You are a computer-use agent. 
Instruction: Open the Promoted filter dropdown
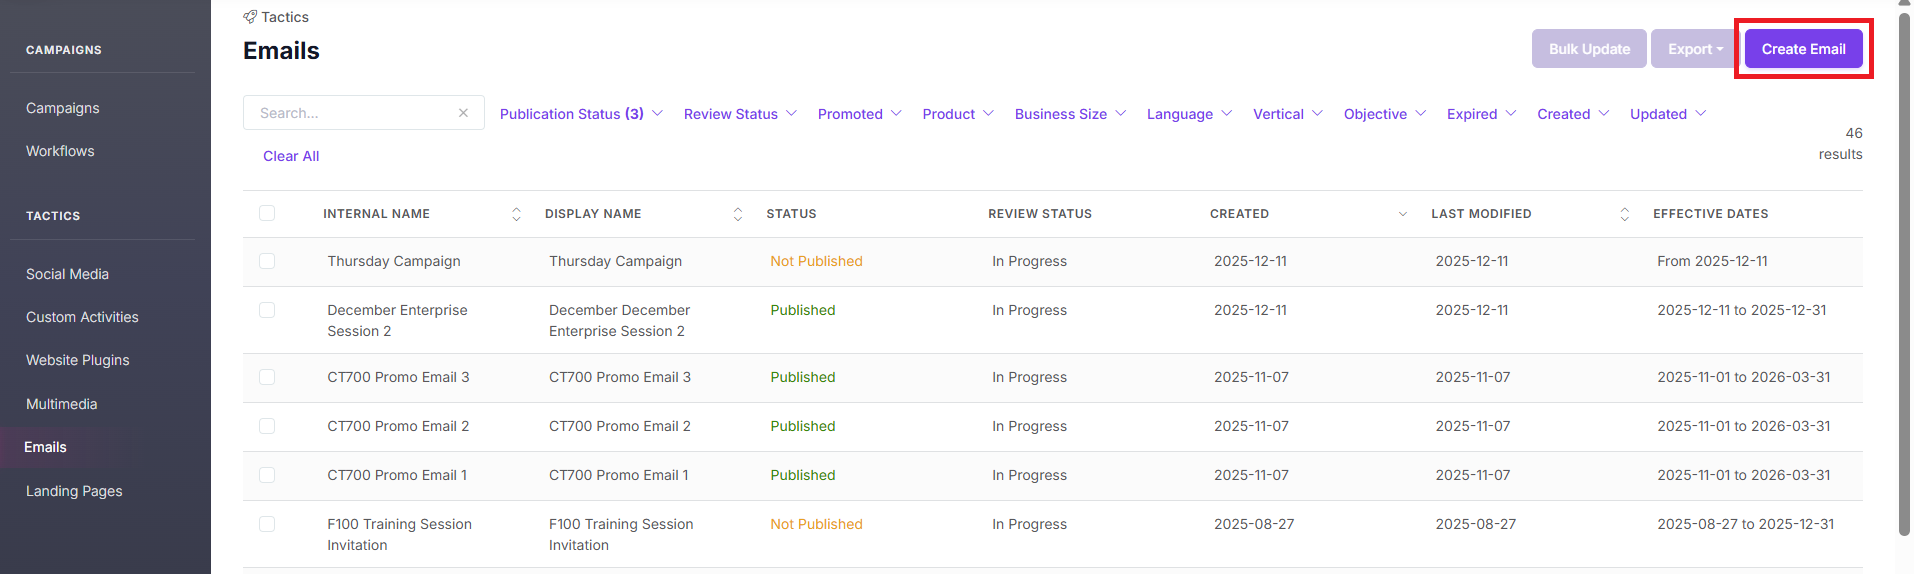pyautogui.click(x=859, y=114)
